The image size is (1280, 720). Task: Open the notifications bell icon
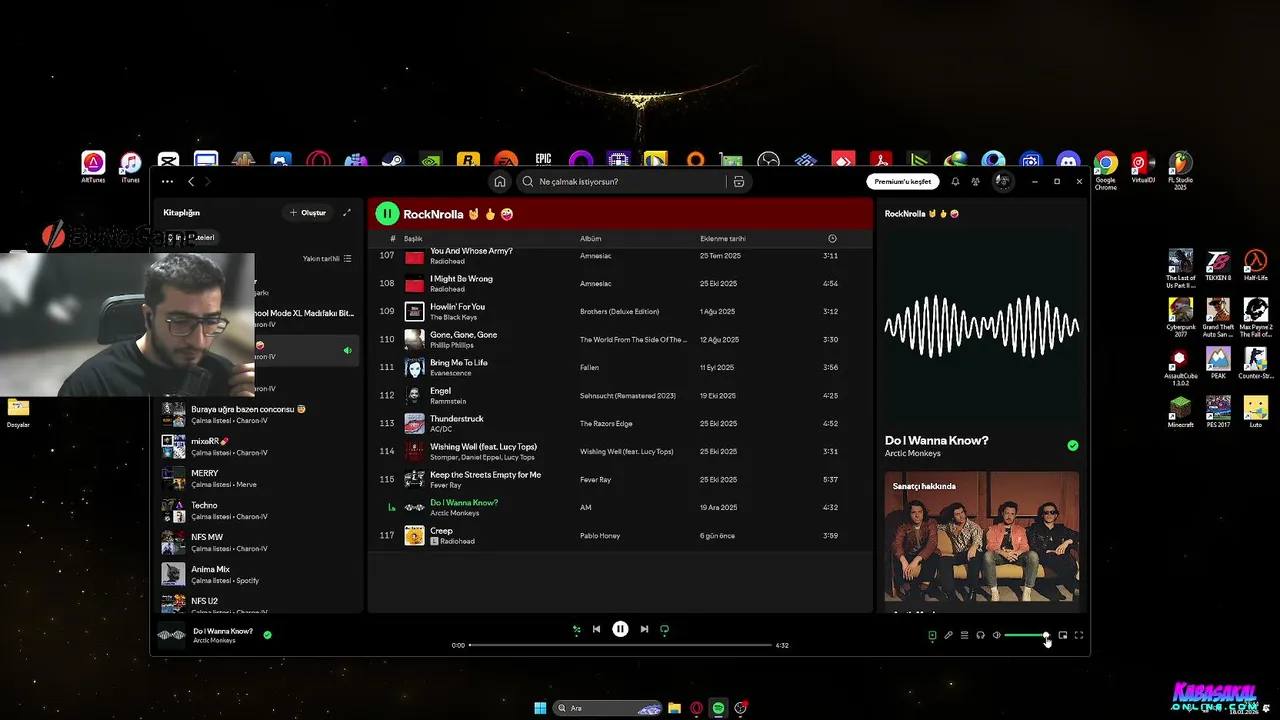click(955, 182)
